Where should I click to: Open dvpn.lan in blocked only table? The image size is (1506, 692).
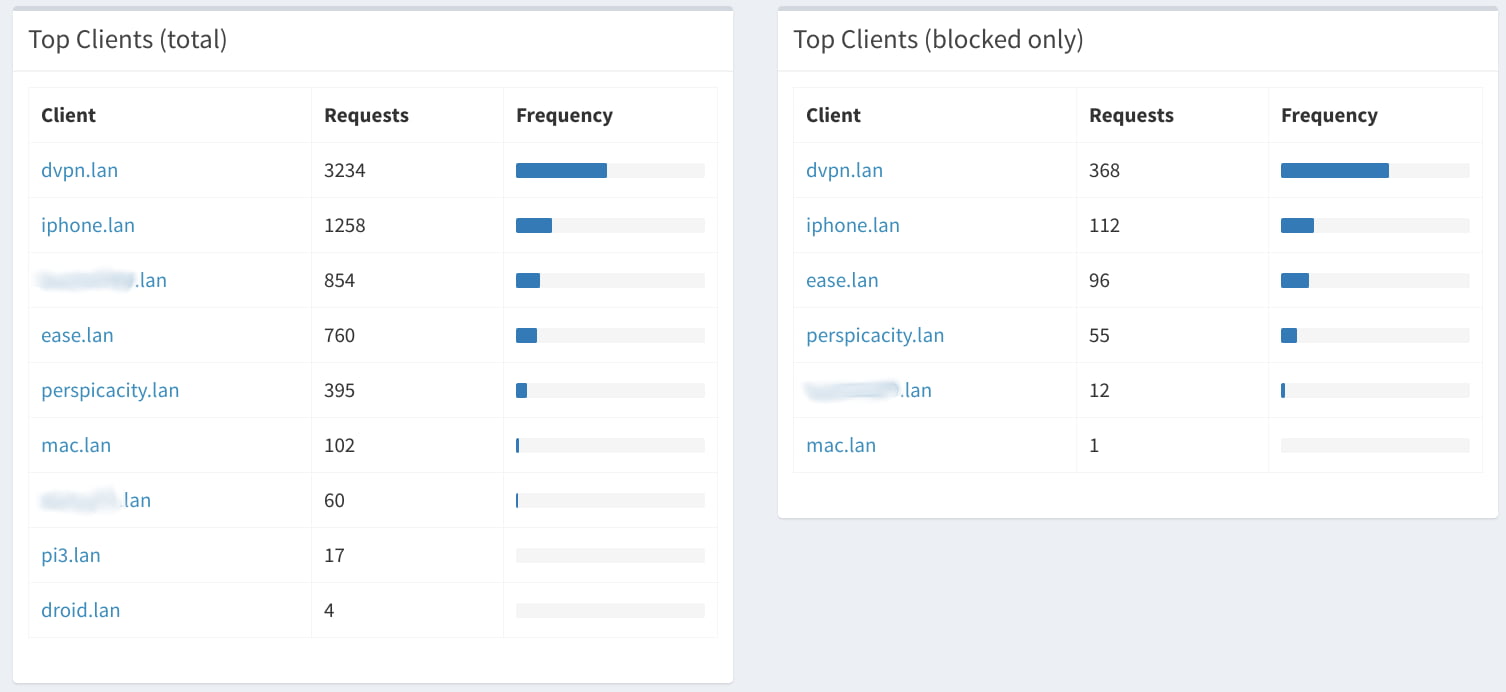coord(844,170)
